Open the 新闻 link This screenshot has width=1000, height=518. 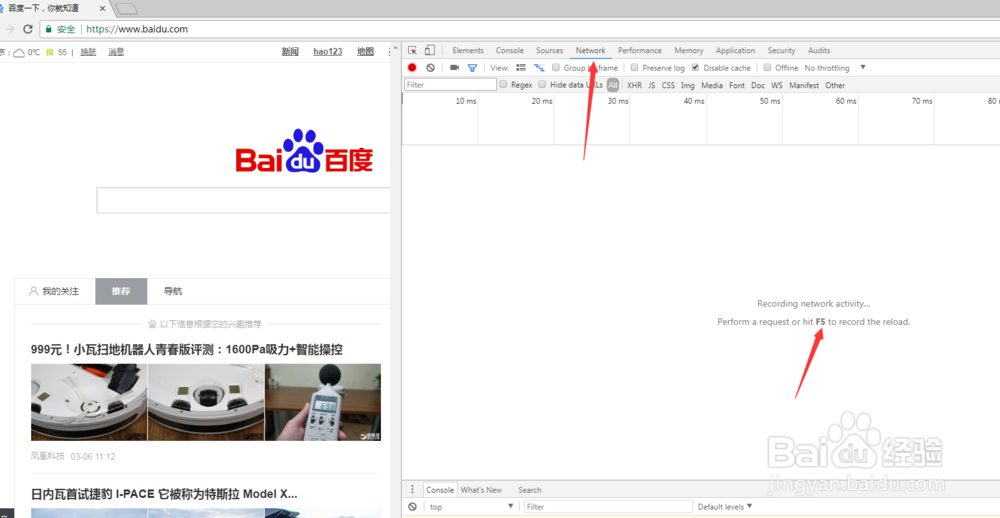tap(290, 52)
